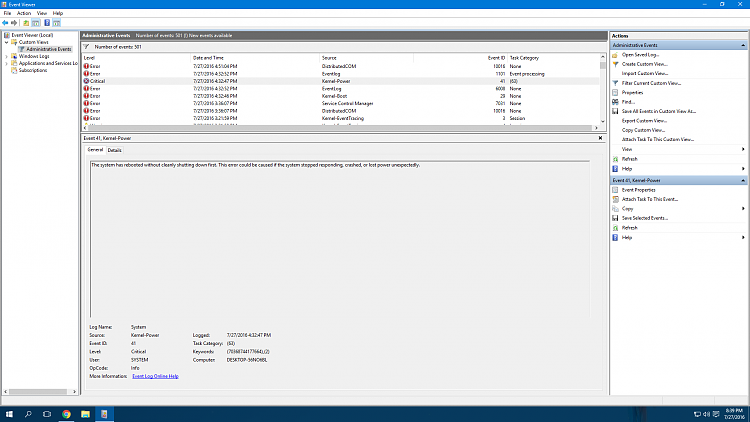Go back with the toolbar Back arrow
This screenshot has height=422, width=750.
tap(5, 23)
